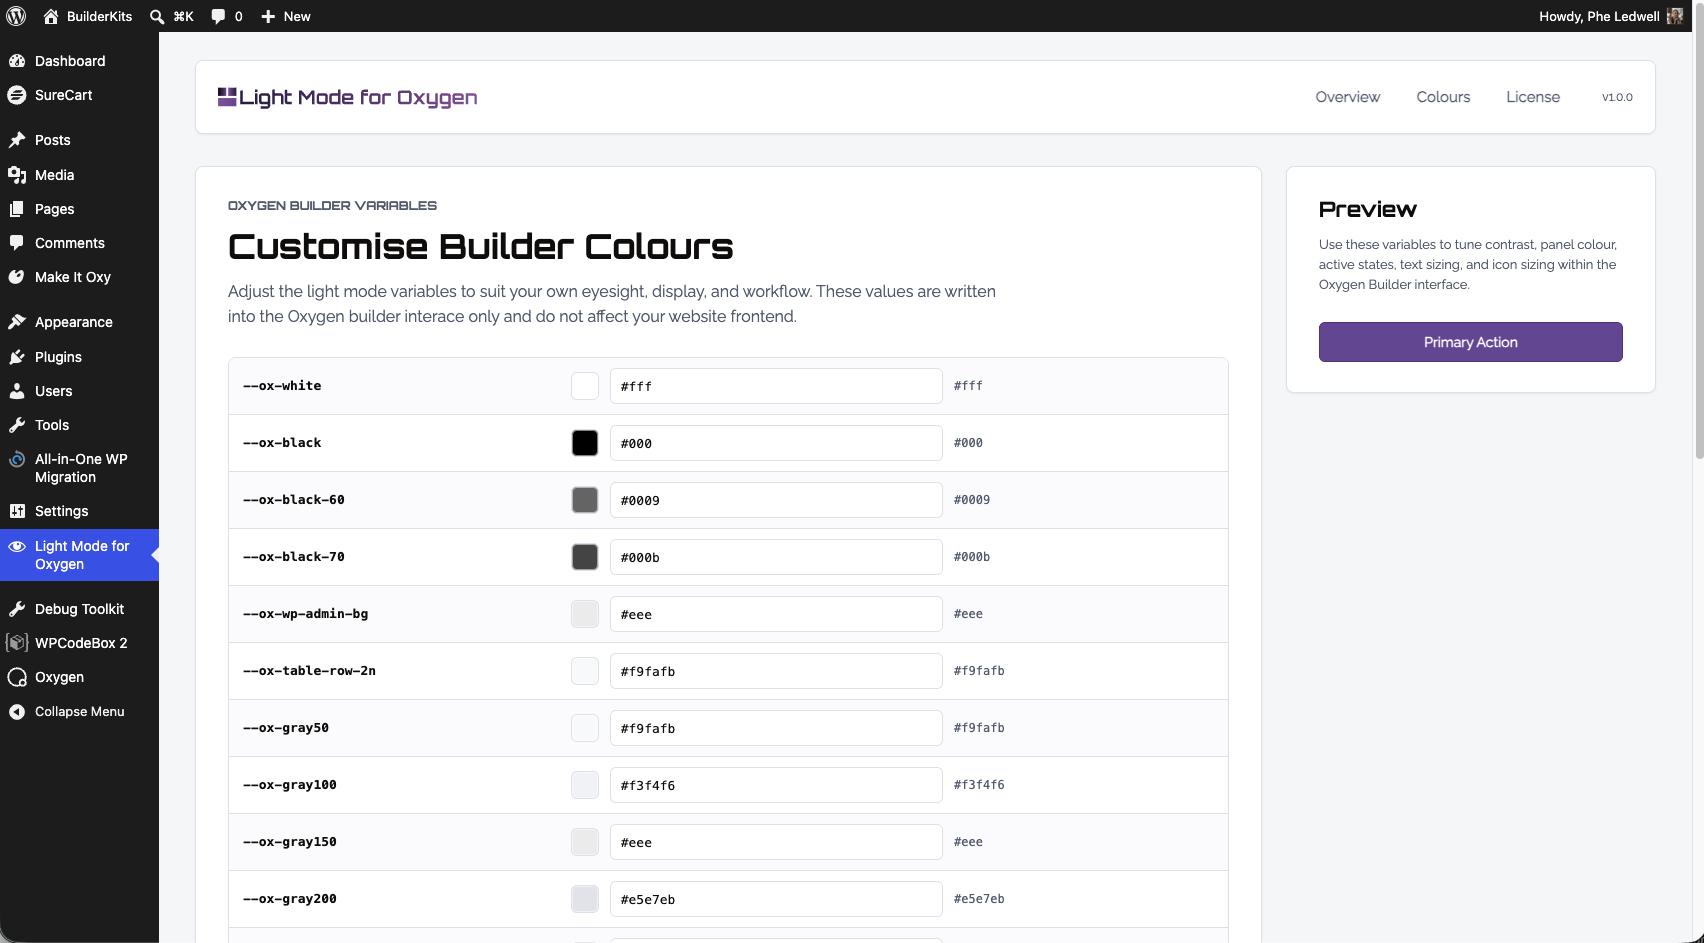Click the Posts pushpin icon
1704x943 pixels.
(x=17, y=140)
